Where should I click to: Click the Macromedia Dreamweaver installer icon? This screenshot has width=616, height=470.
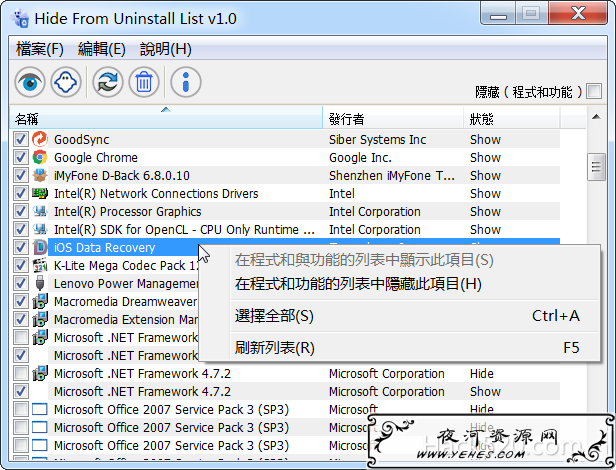click(40, 301)
